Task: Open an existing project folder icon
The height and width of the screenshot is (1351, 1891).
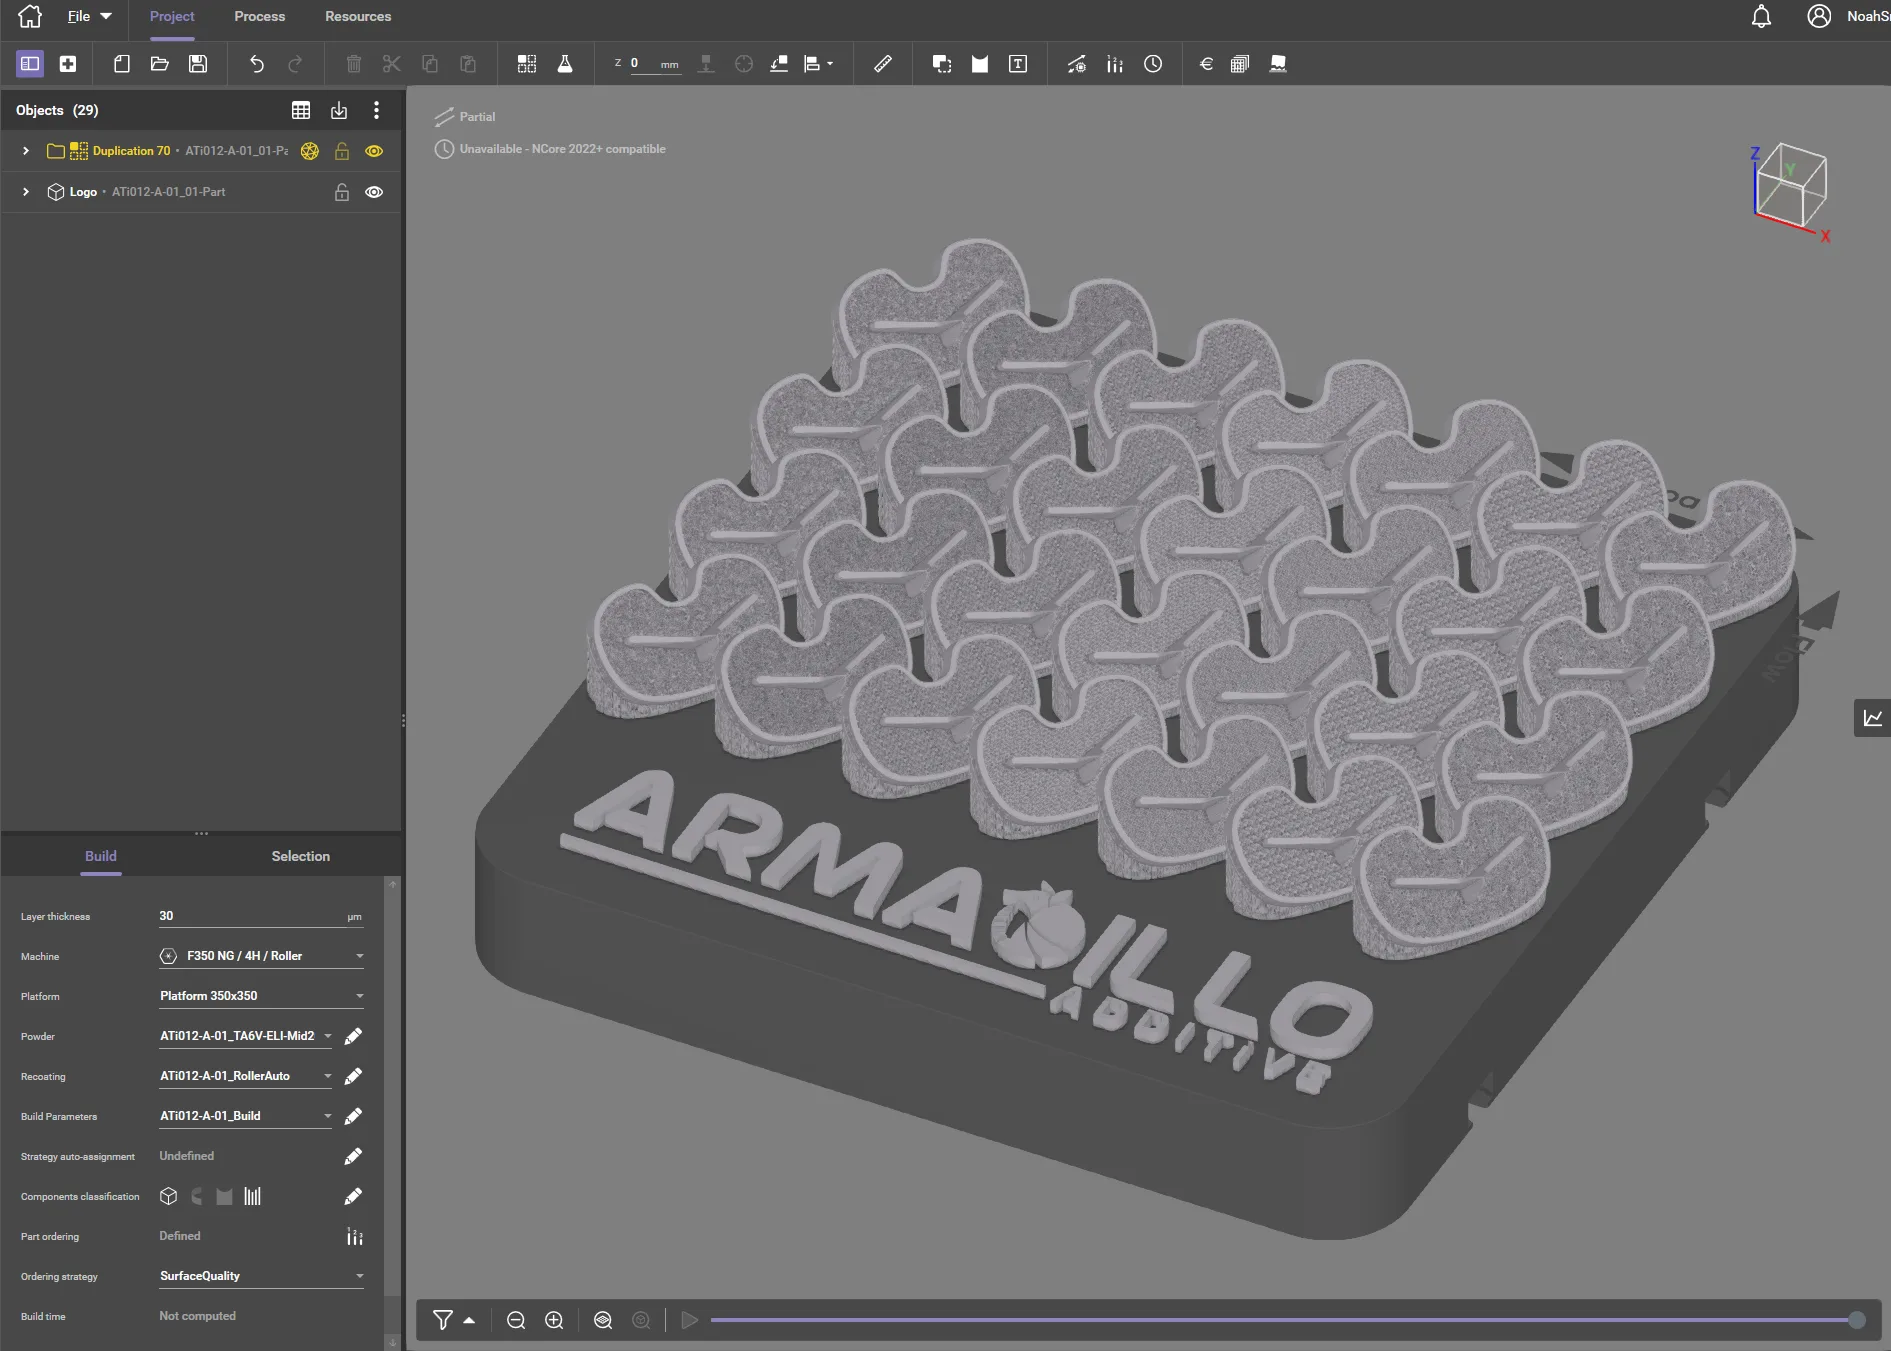Action: click(159, 64)
